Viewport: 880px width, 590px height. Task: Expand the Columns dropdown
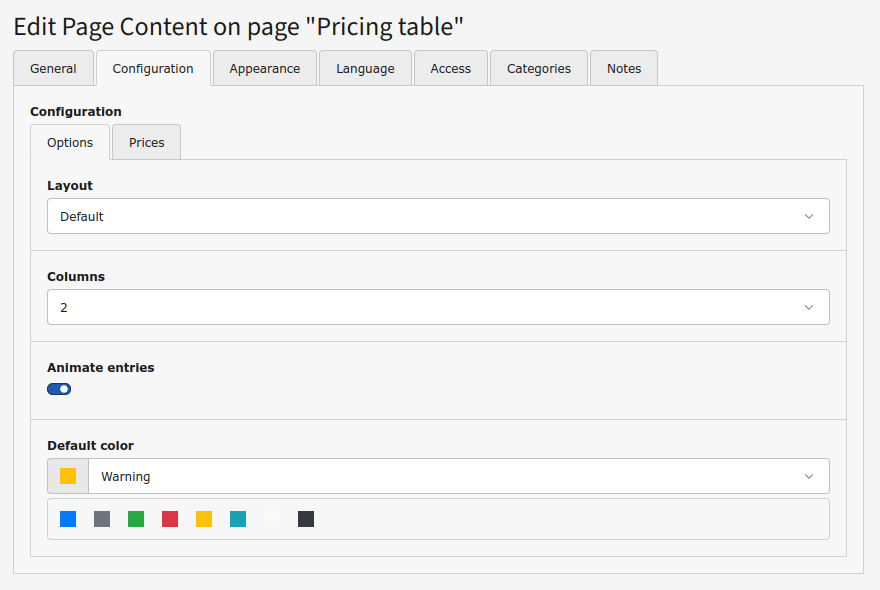click(438, 307)
